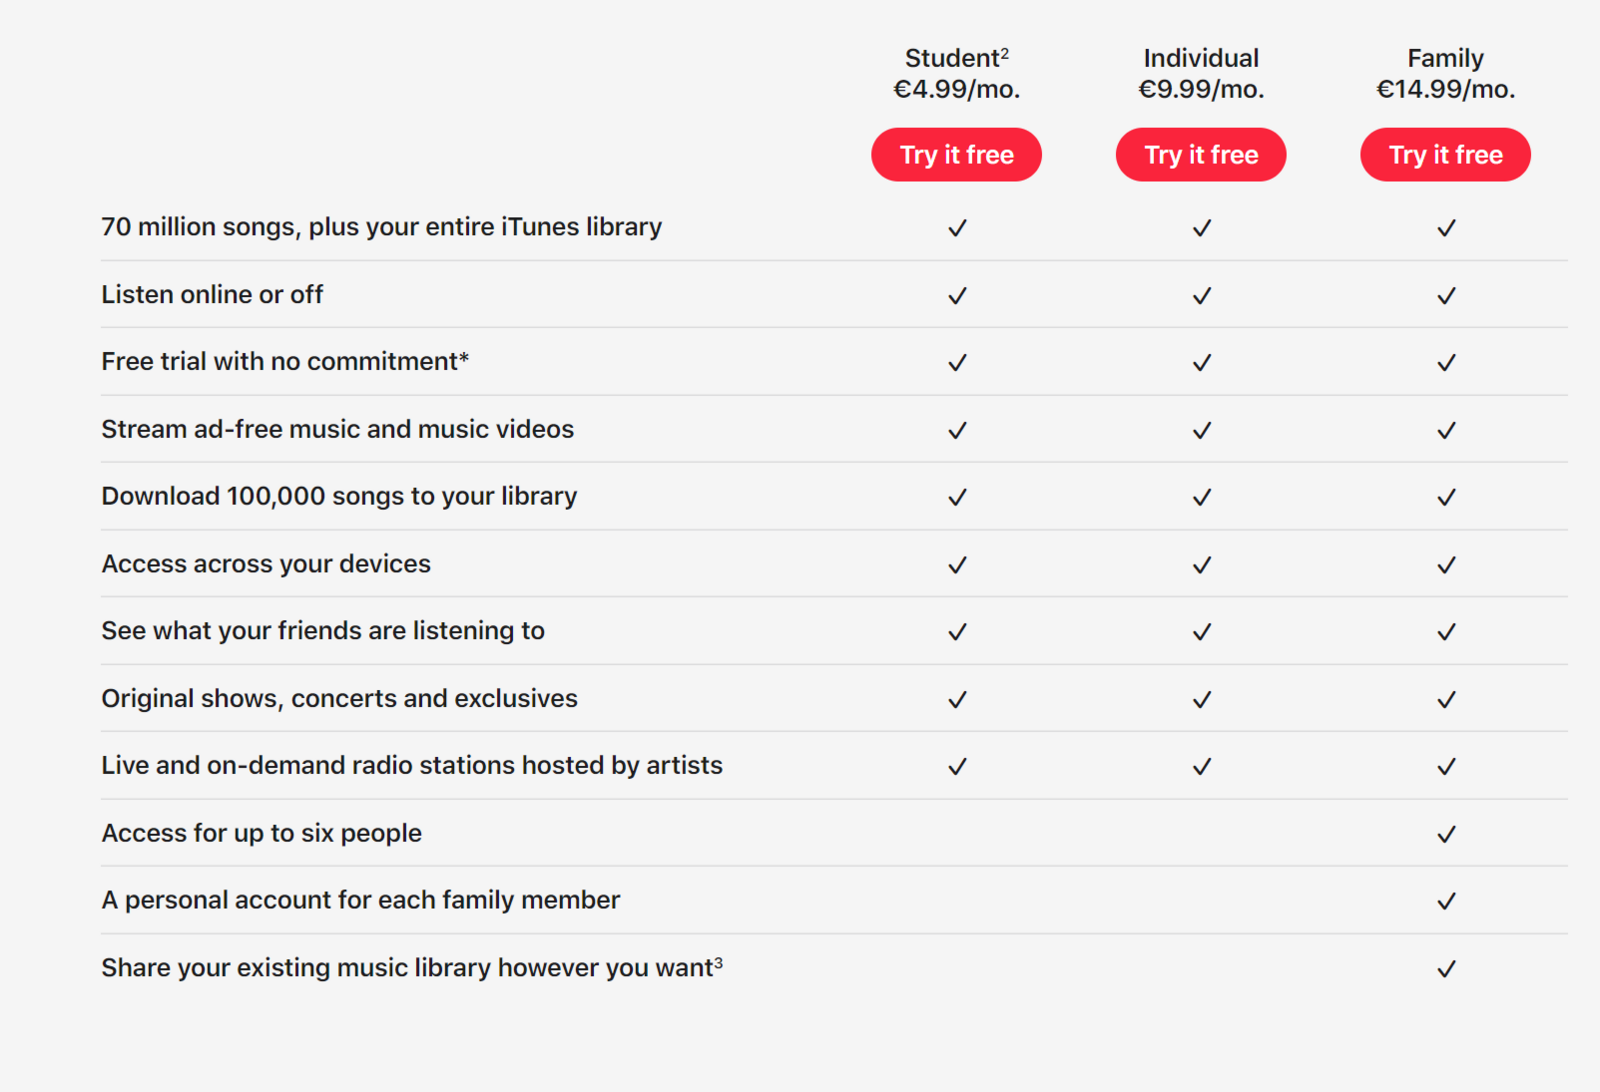Image resolution: width=1600 pixels, height=1092 pixels.
Task: Click Share your existing music library text
Action: click(x=412, y=967)
